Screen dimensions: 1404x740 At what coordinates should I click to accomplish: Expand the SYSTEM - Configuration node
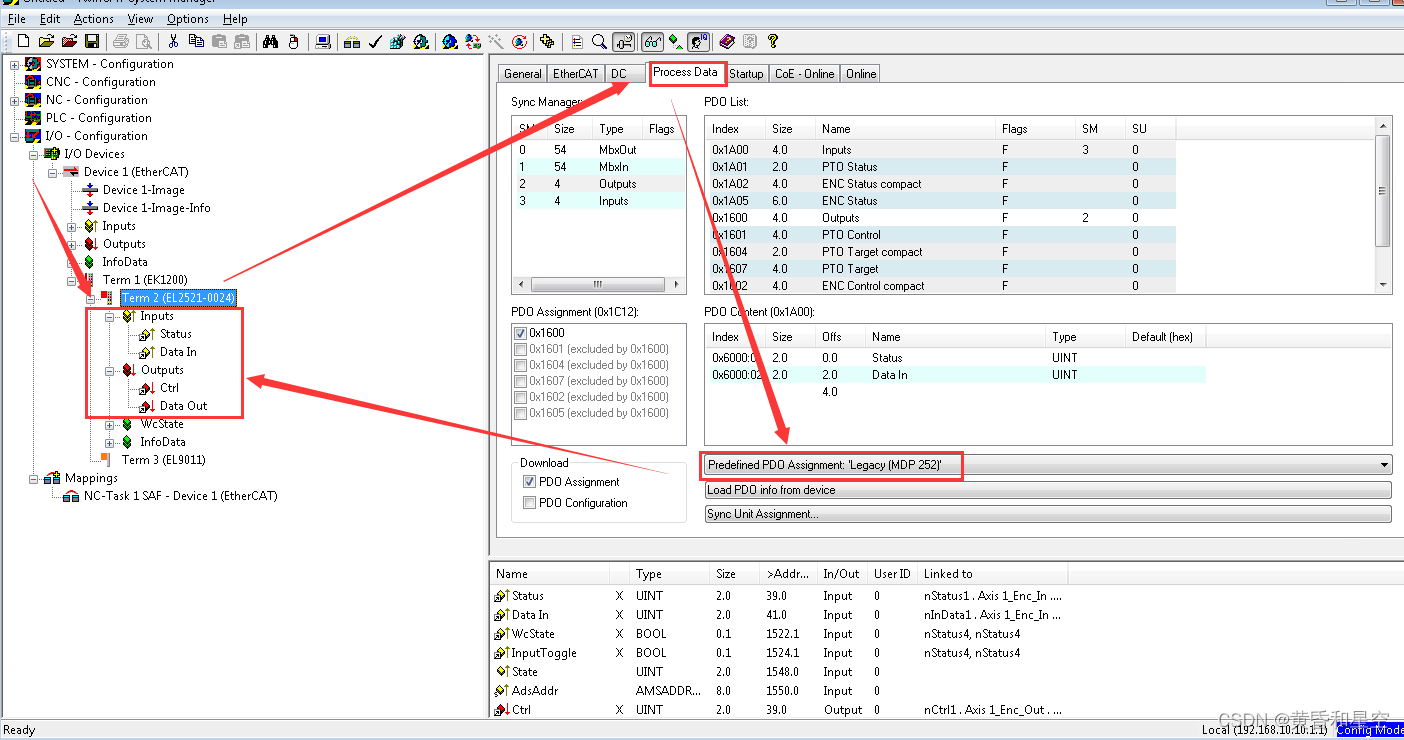(x=15, y=64)
